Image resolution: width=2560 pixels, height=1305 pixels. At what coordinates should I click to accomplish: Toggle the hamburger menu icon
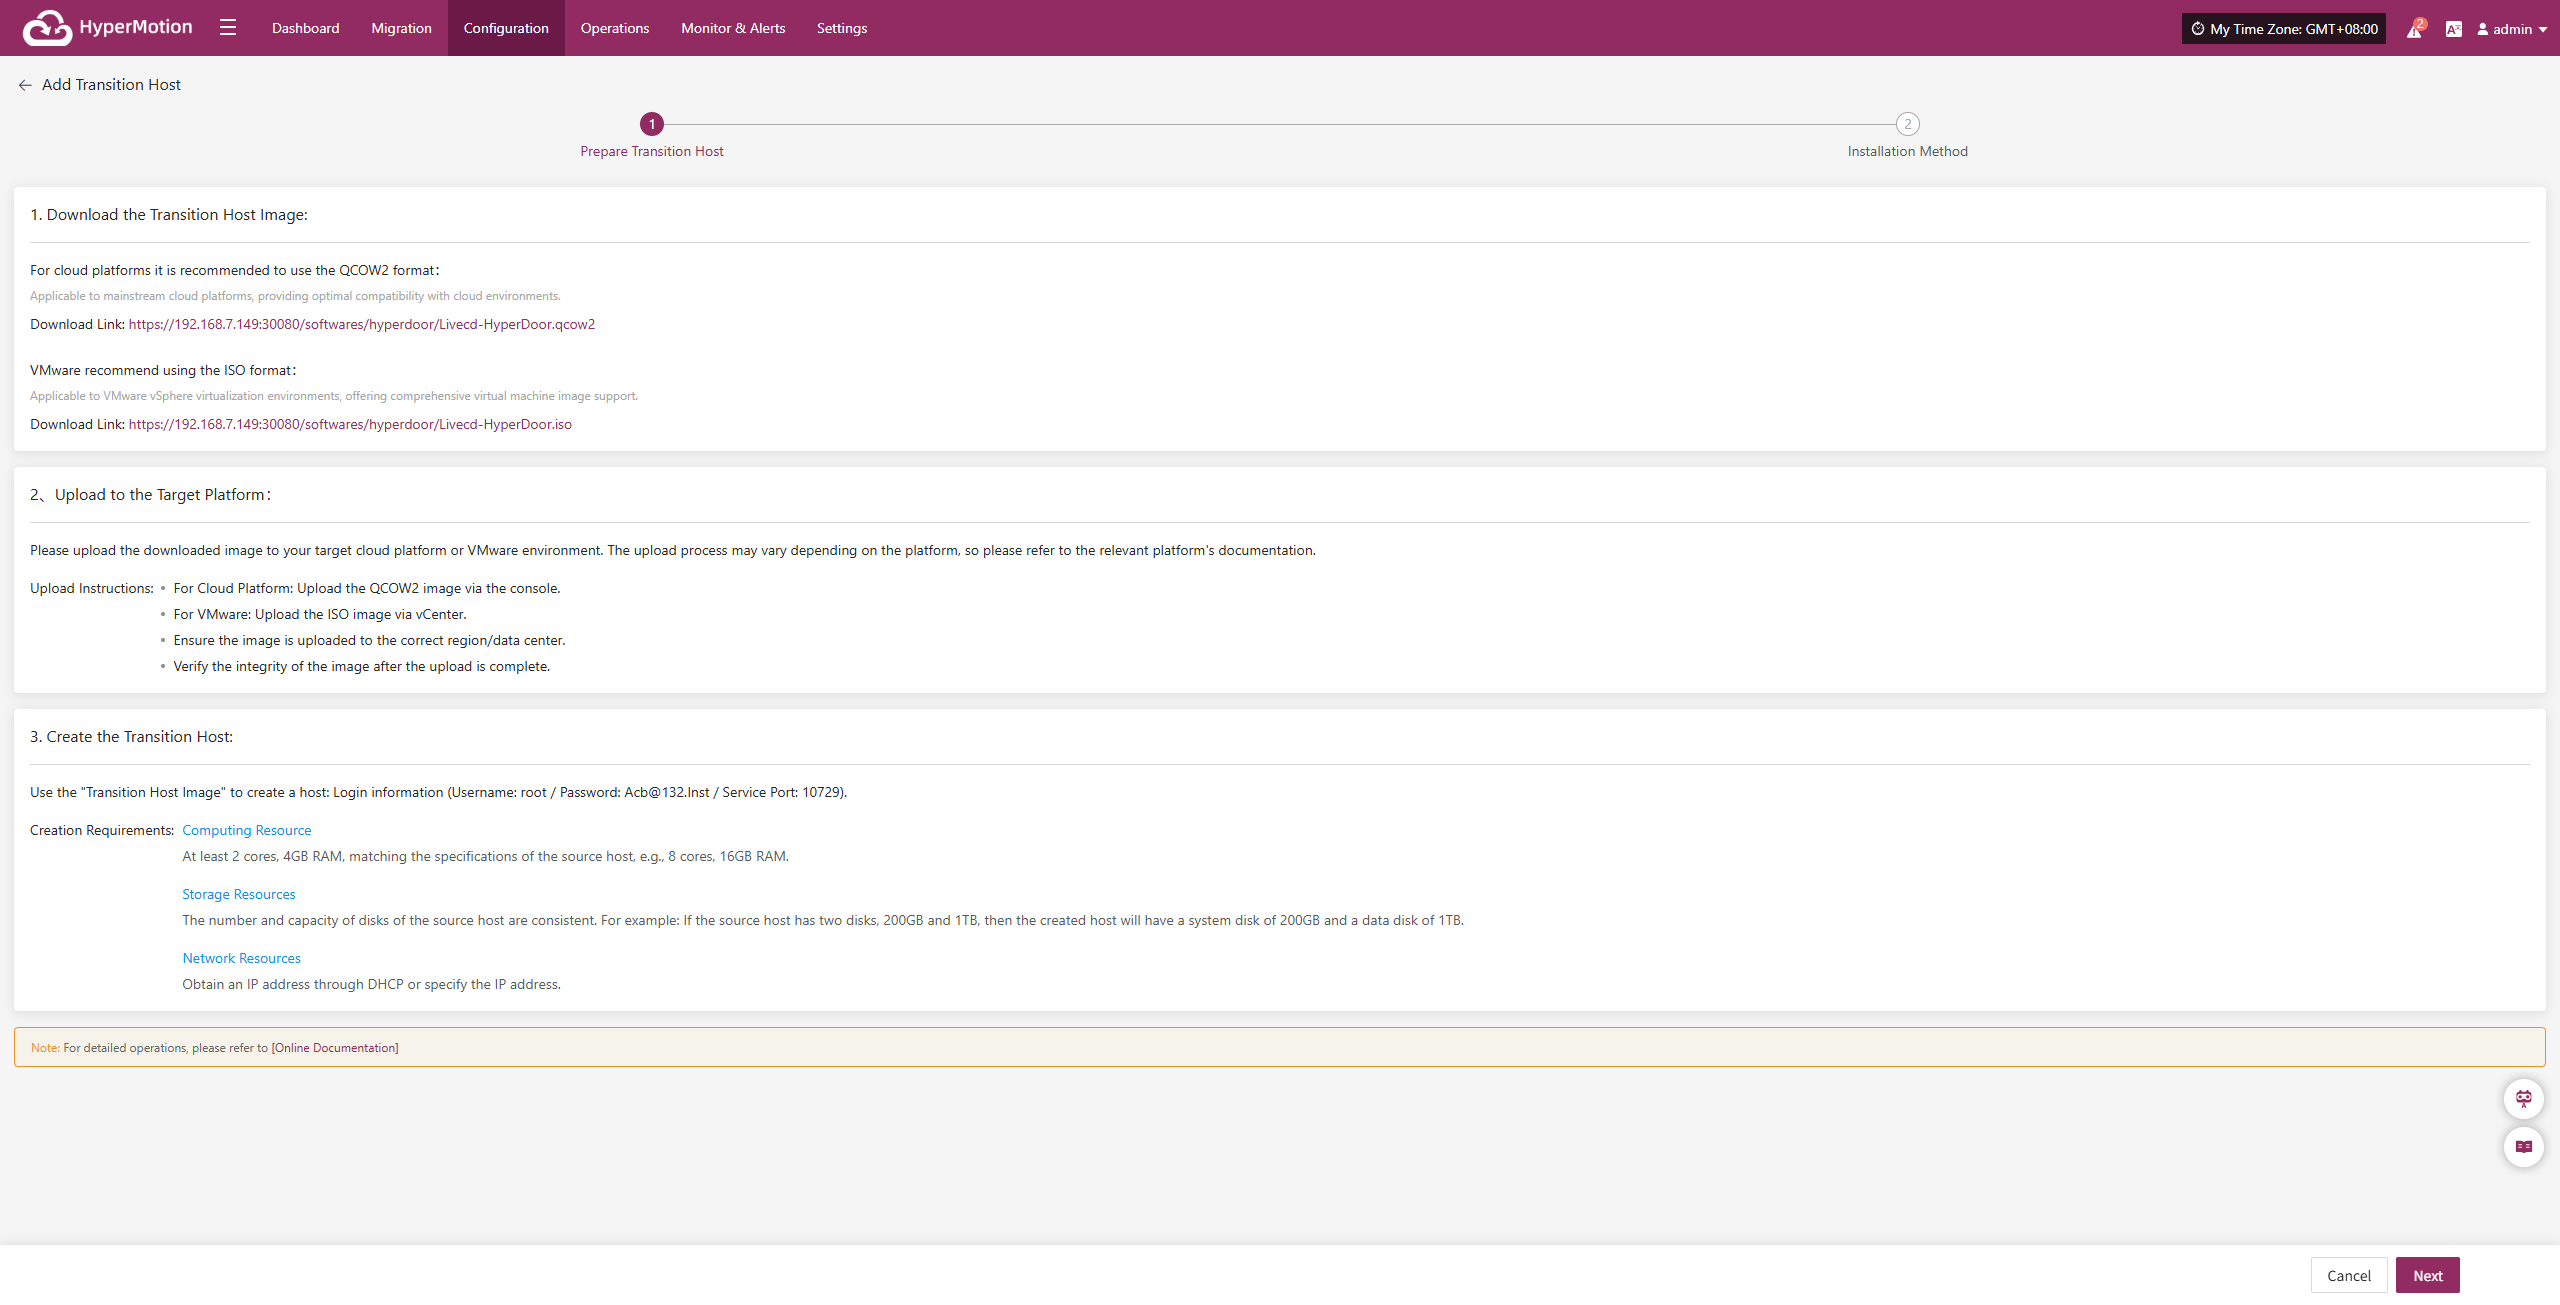[x=228, y=28]
